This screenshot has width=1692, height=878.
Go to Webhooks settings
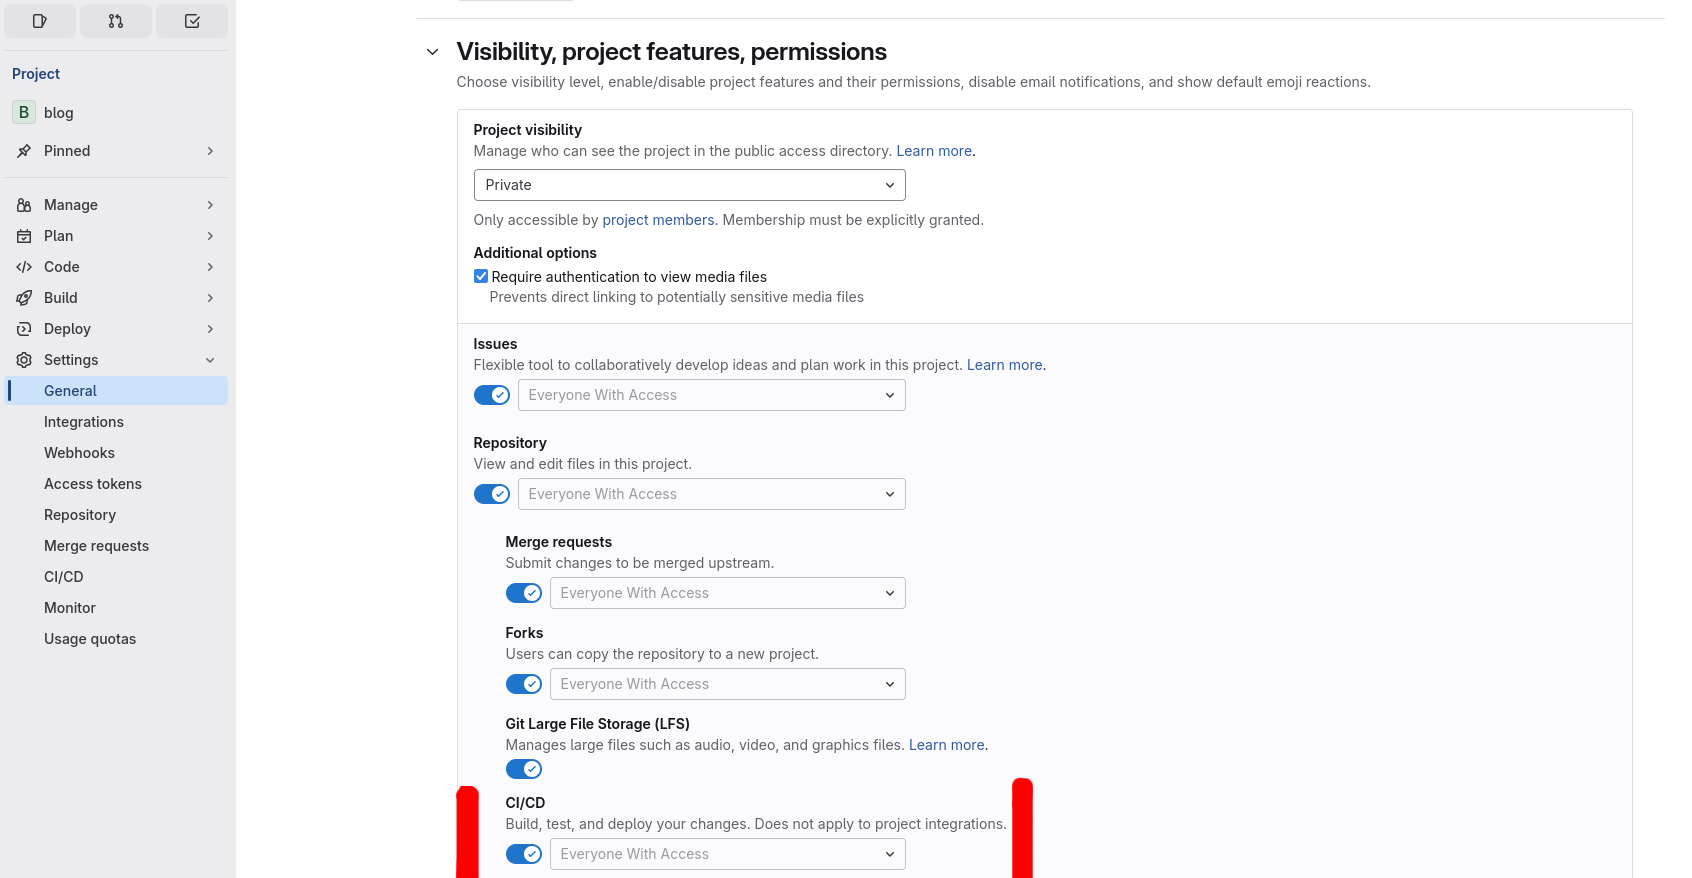point(79,453)
